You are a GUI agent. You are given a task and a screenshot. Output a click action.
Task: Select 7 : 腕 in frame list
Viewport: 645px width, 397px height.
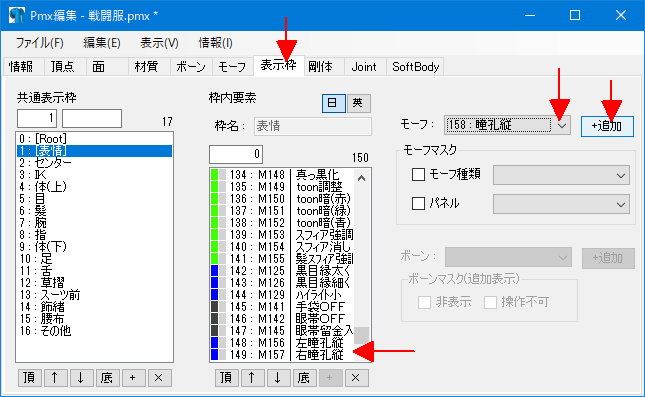[x=94, y=223]
